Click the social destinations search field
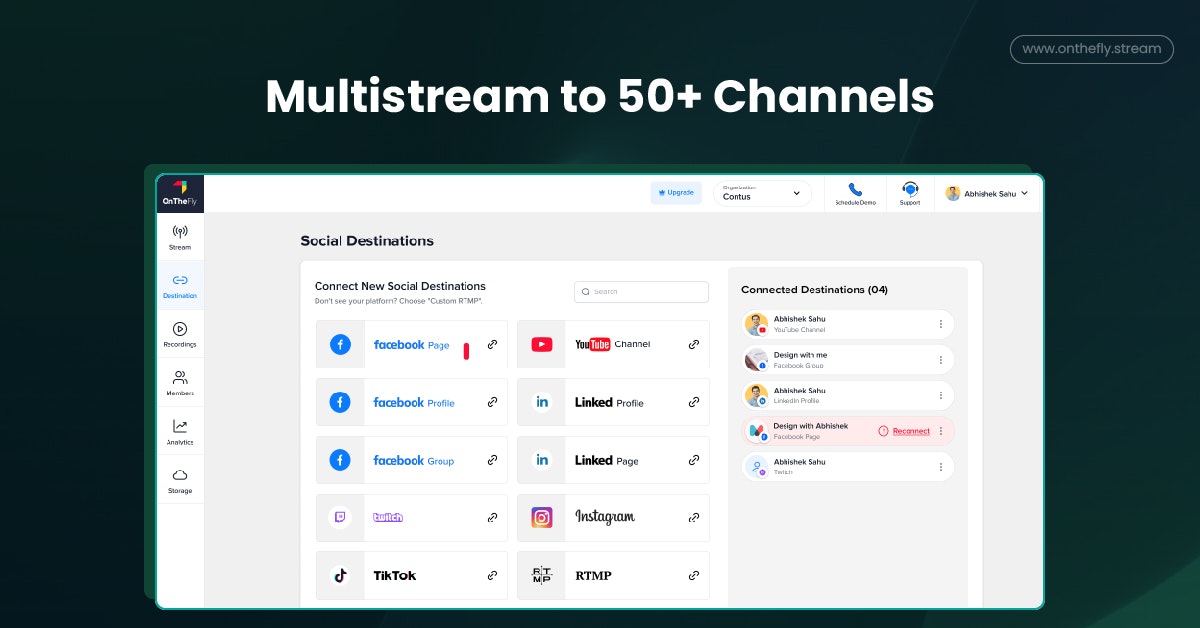 [x=641, y=292]
